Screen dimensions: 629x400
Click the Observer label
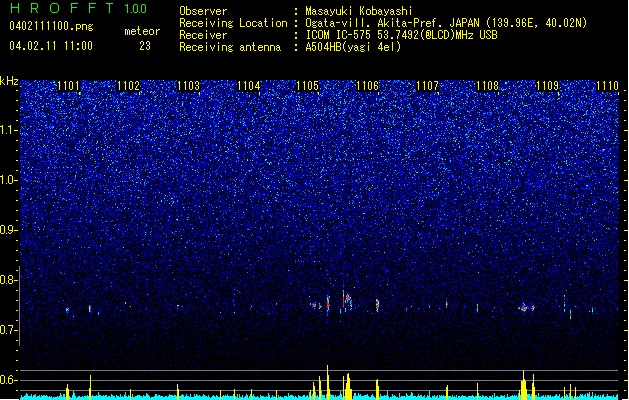[203, 11]
